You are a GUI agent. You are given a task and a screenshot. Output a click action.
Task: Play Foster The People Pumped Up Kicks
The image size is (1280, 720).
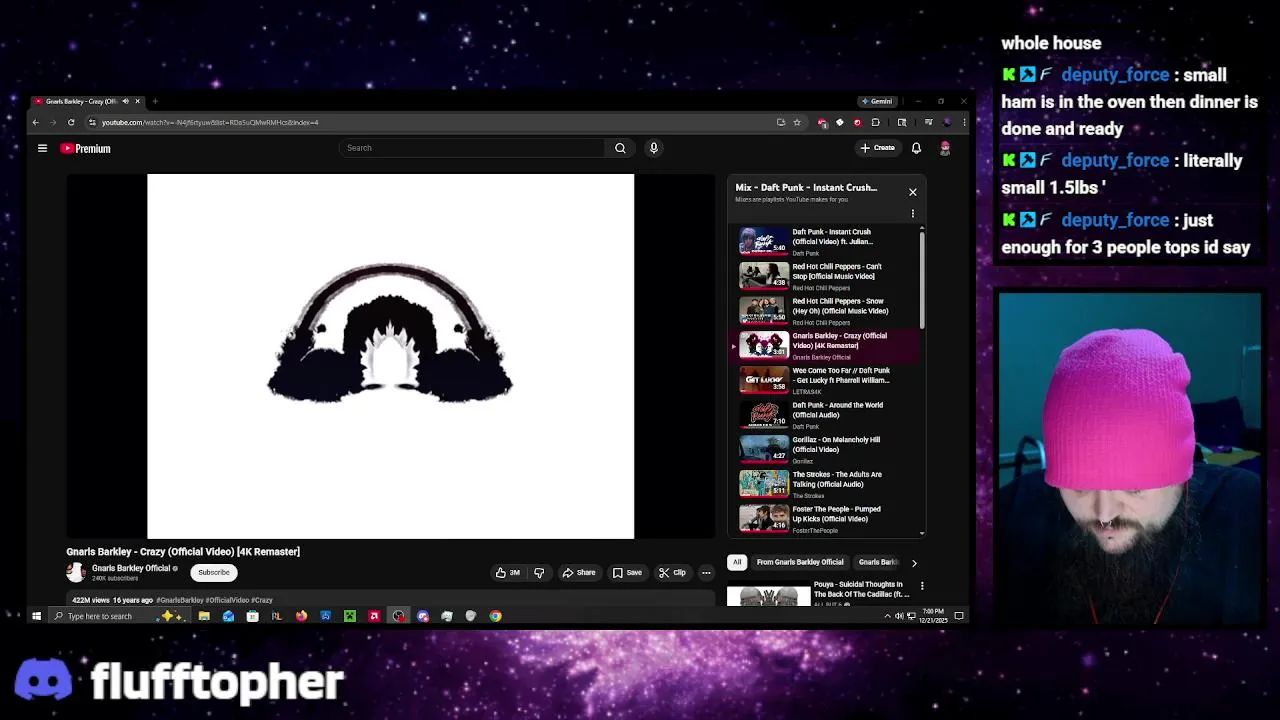[x=826, y=518]
